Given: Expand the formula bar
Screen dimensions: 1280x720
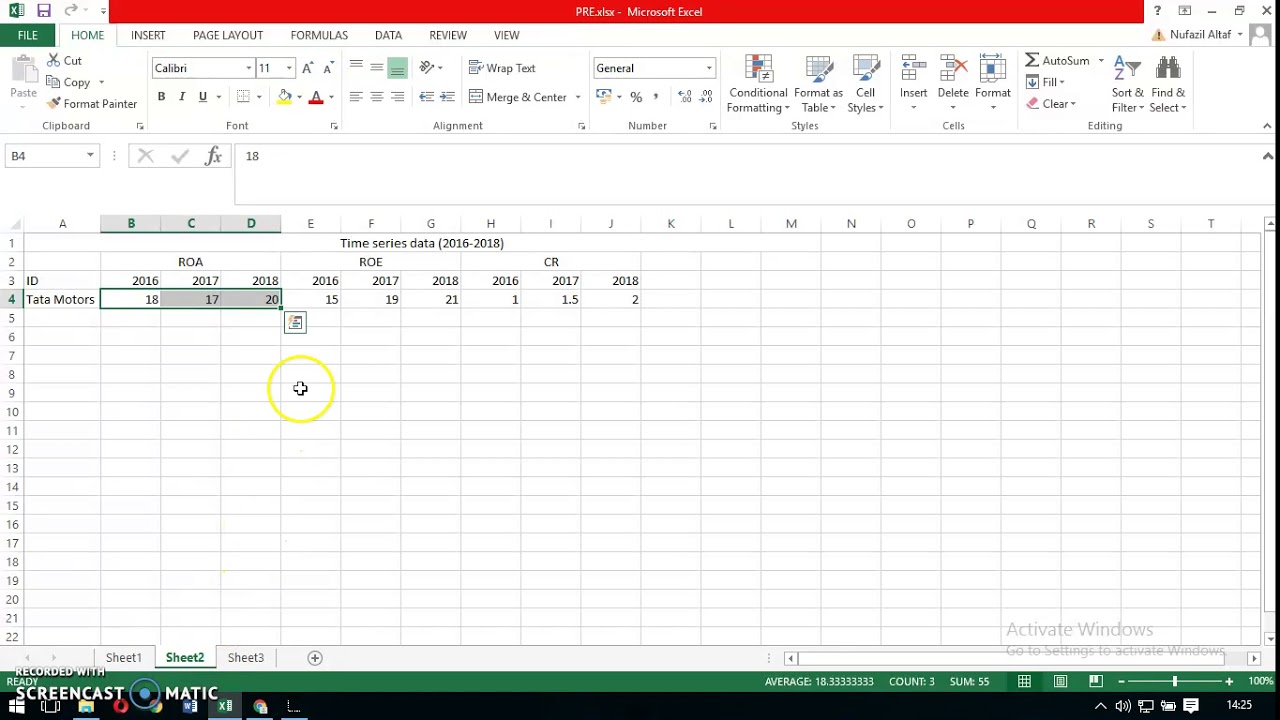Looking at the screenshot, I should pos(1267,156).
